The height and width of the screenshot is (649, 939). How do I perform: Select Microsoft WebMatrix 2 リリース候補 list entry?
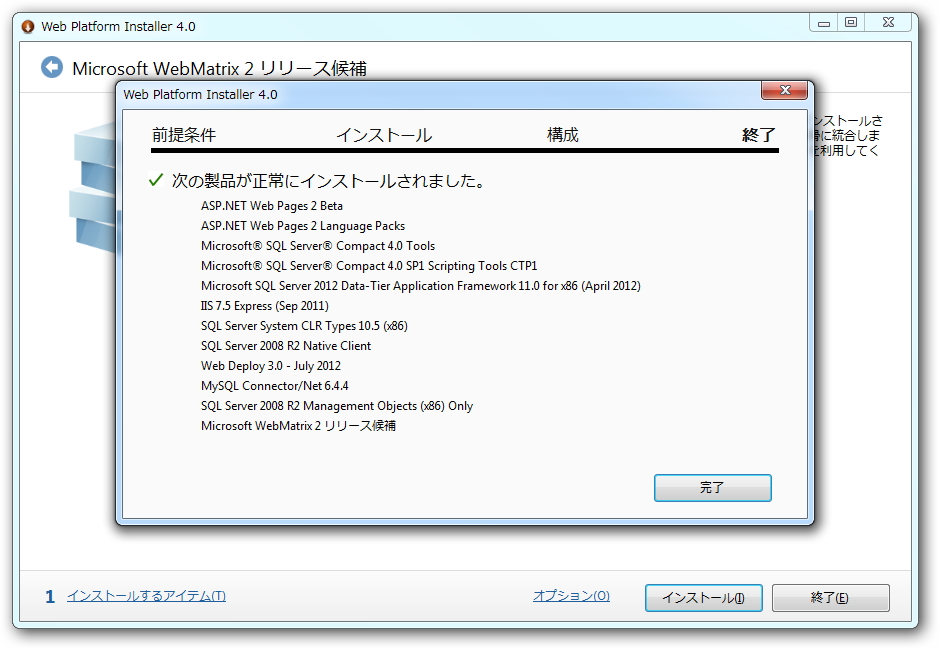[298, 426]
